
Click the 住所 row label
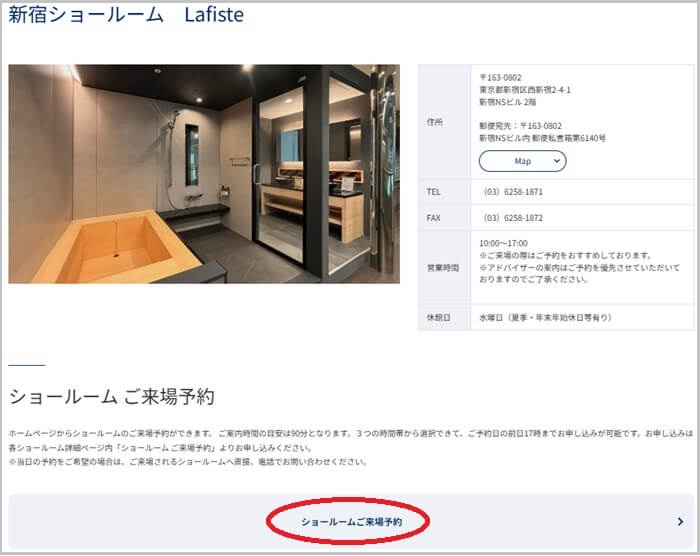[435, 122]
